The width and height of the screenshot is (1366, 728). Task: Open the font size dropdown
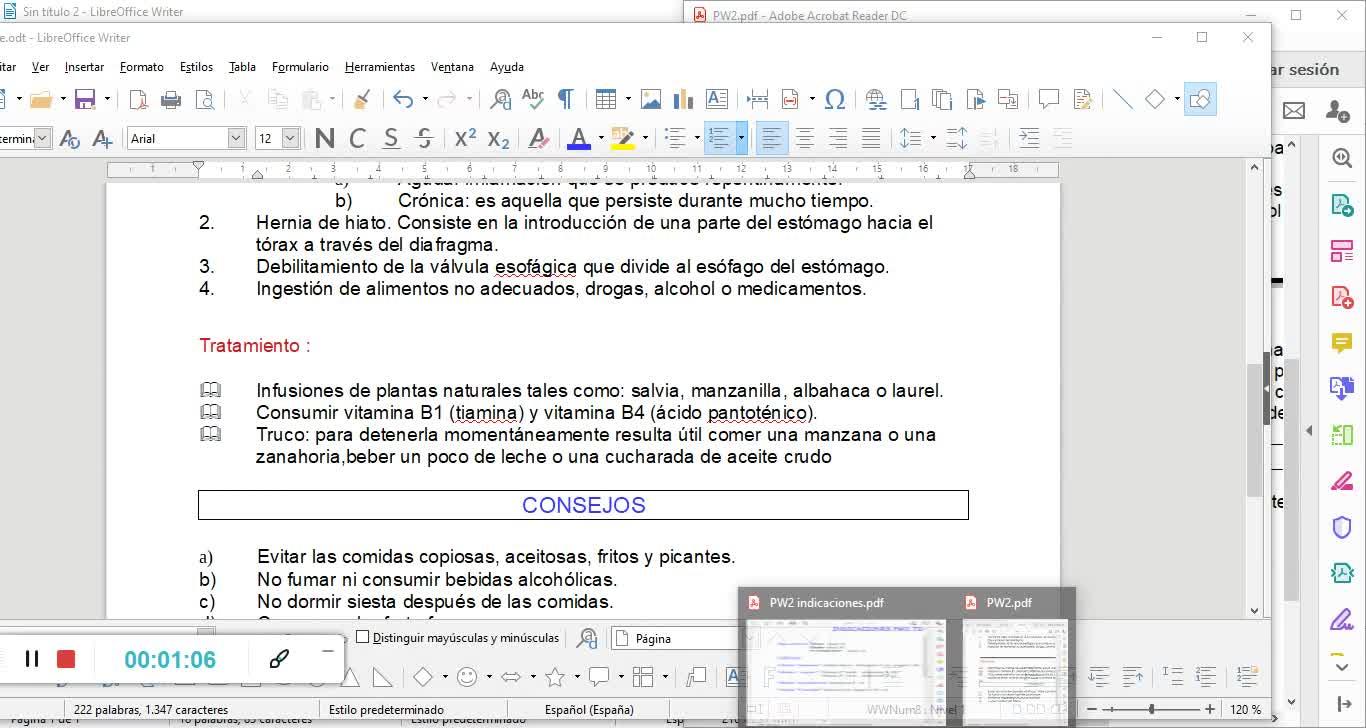click(291, 138)
